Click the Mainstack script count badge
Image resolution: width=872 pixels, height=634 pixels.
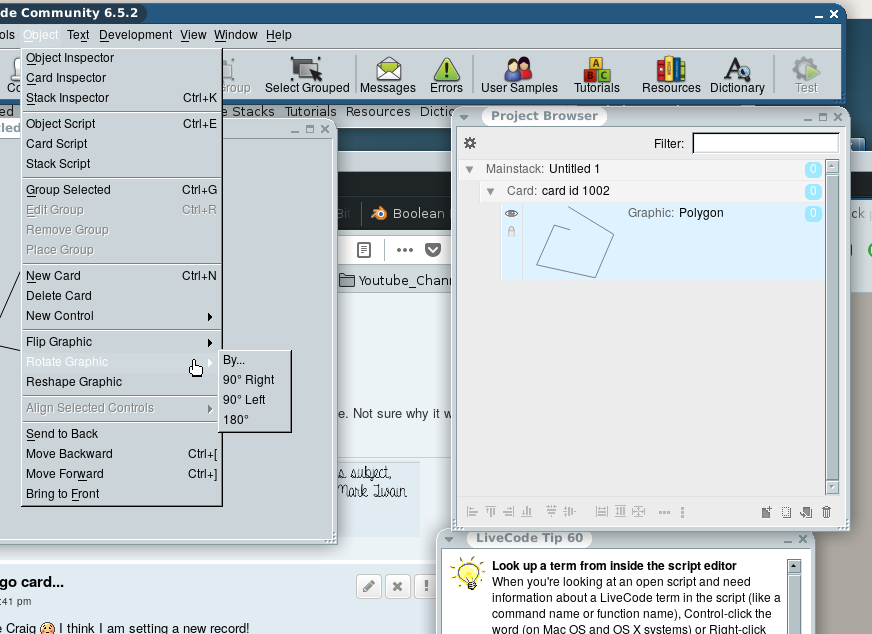point(812,169)
